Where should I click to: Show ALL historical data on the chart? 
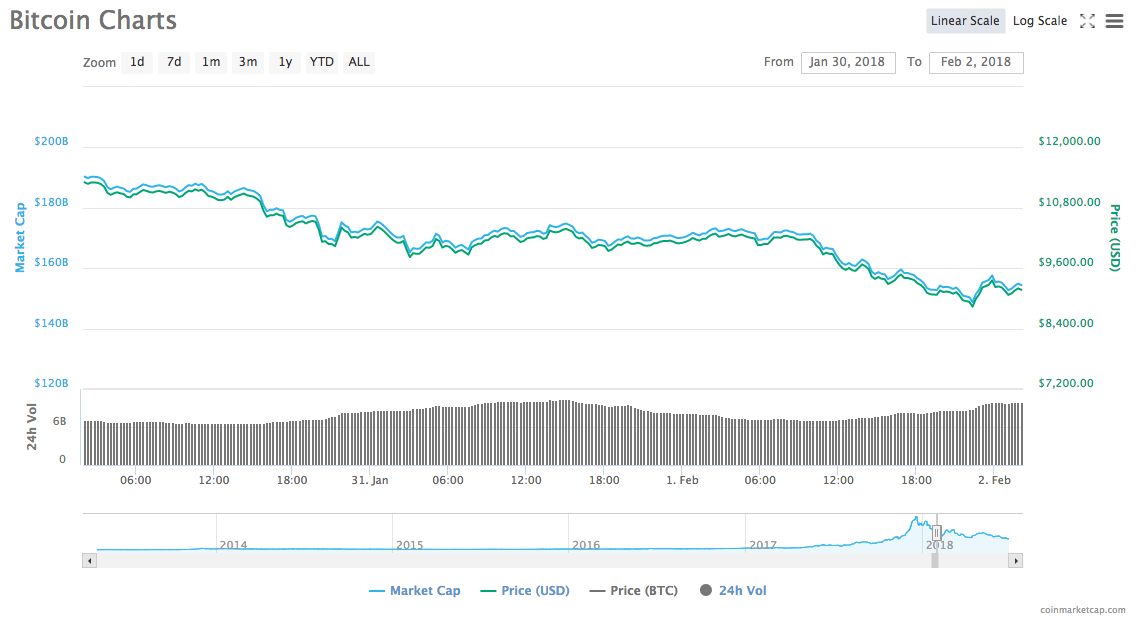[x=358, y=62]
